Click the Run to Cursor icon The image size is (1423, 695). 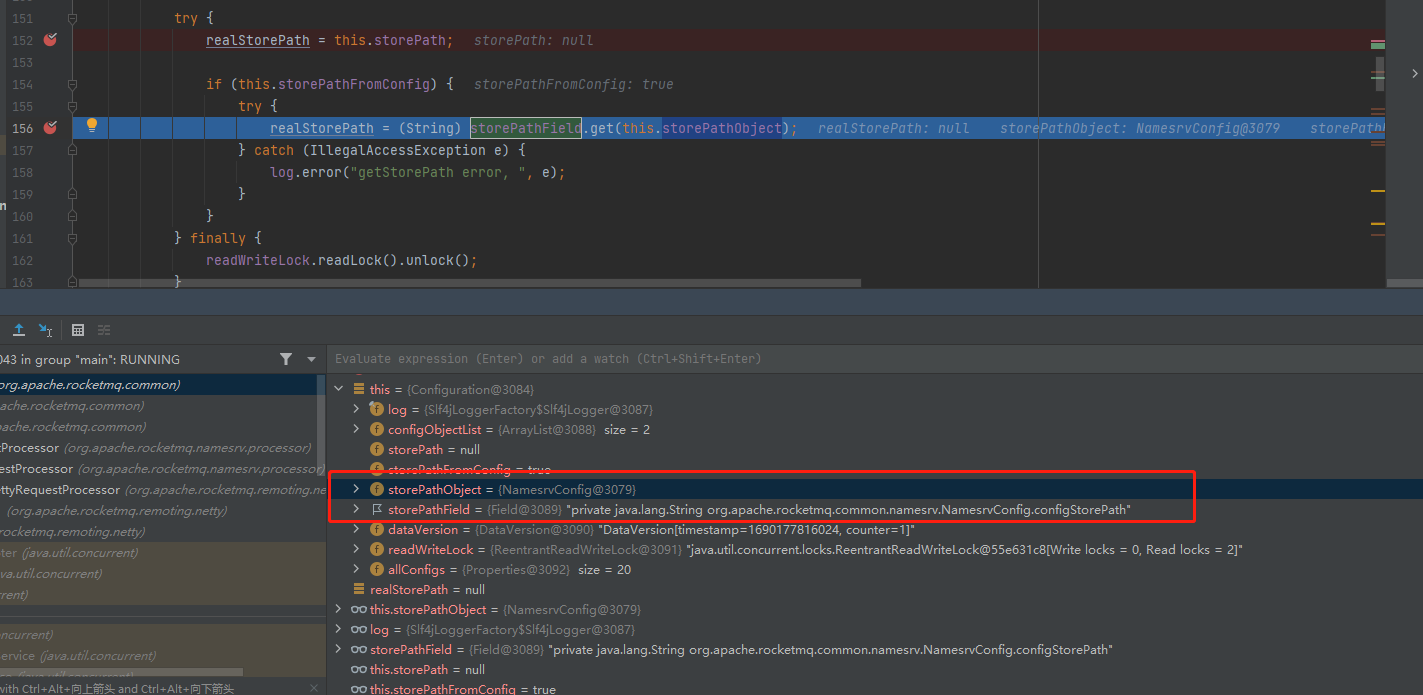(45, 329)
